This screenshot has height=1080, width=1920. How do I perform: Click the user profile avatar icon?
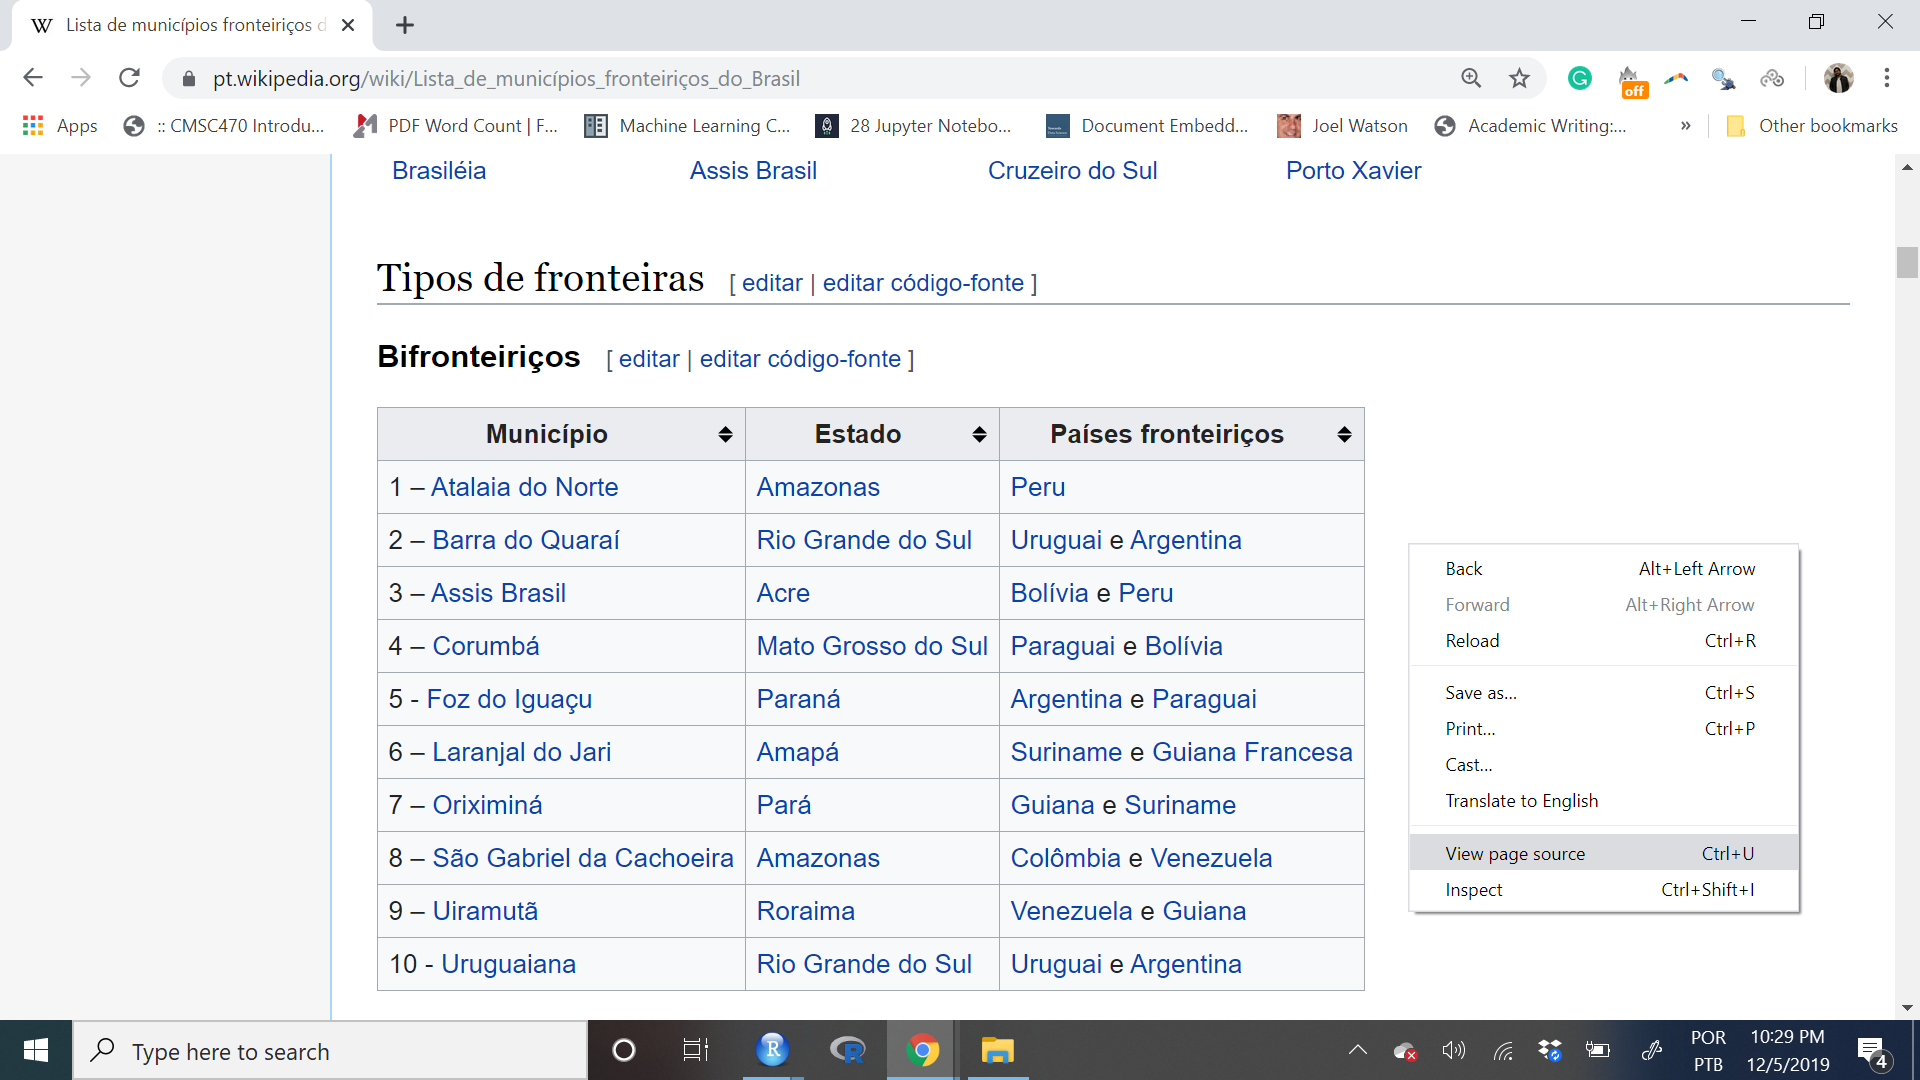[x=1838, y=78]
